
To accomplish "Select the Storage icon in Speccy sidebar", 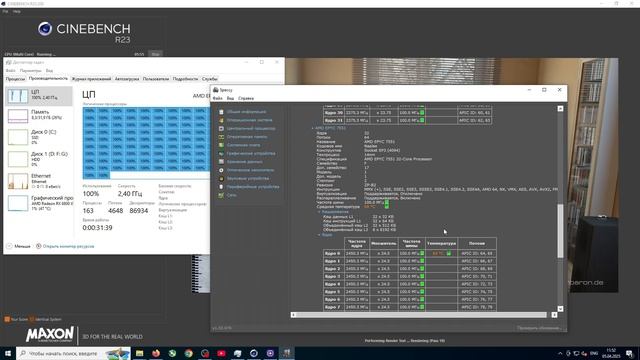I will 221,162.
